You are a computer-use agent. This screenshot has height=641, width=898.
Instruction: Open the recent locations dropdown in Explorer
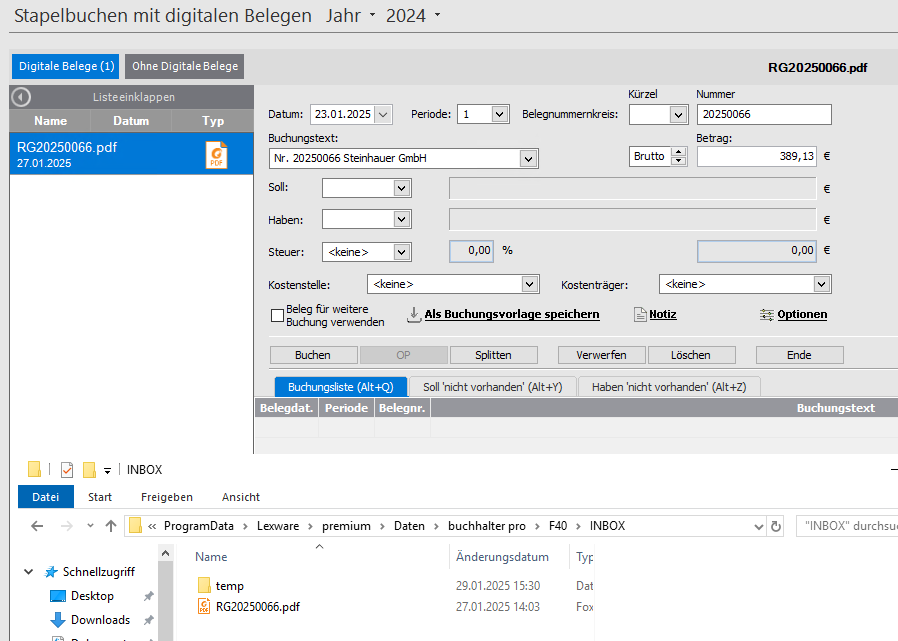(90, 526)
